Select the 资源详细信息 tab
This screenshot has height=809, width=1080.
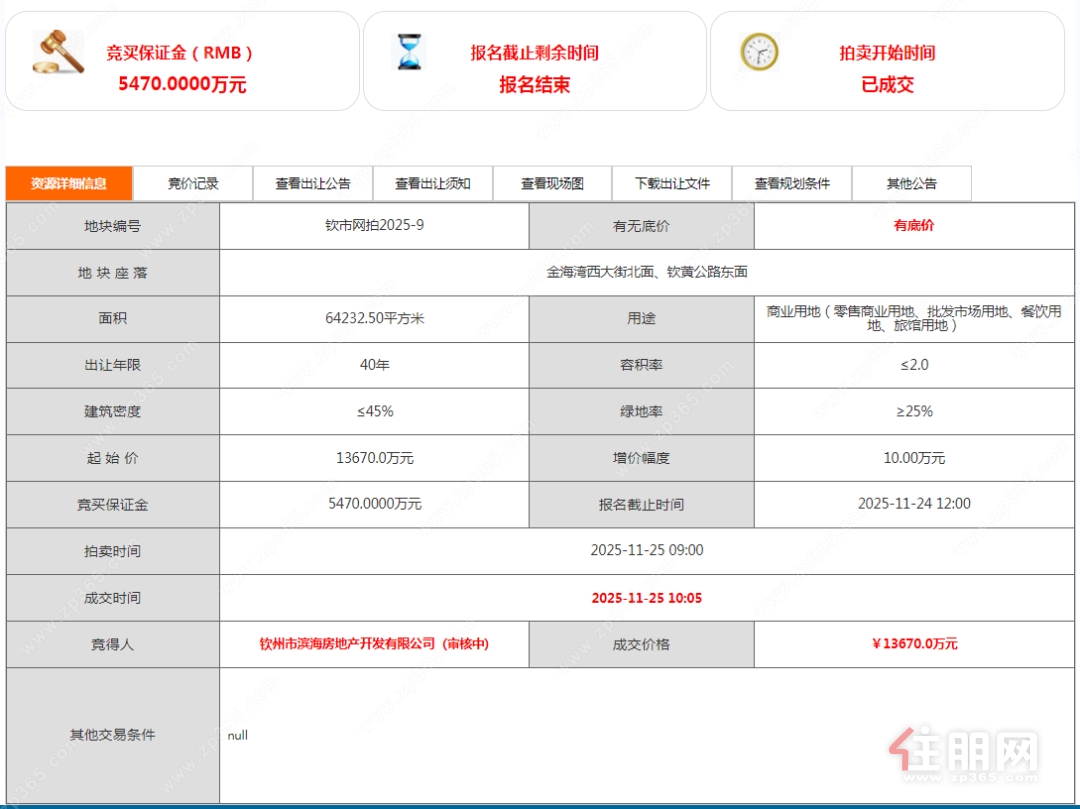tap(69, 184)
